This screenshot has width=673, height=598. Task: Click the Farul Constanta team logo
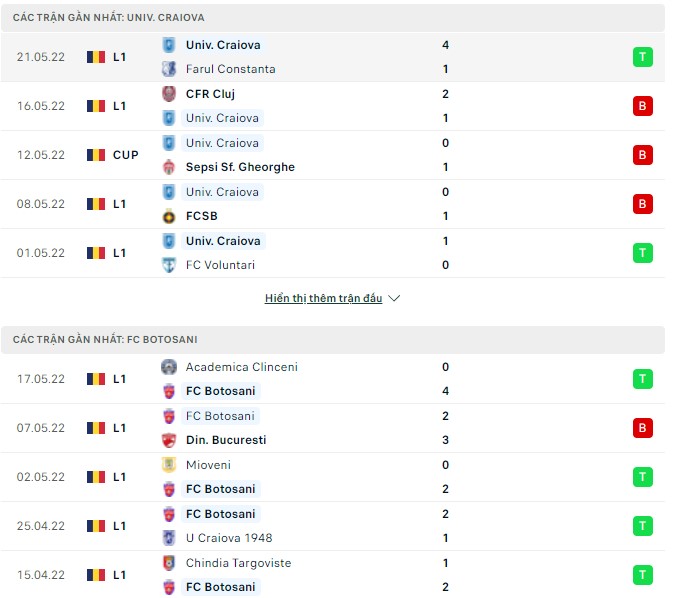[x=169, y=69]
